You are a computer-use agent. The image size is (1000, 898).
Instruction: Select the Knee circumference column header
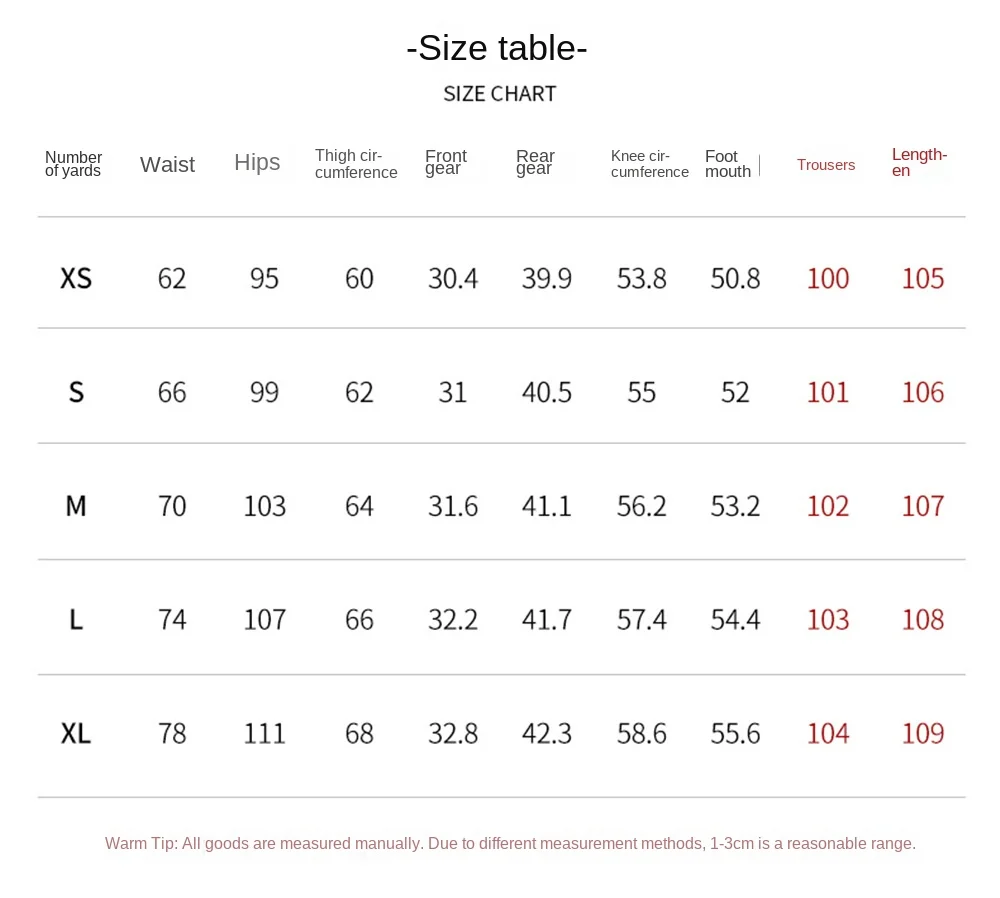click(x=649, y=164)
